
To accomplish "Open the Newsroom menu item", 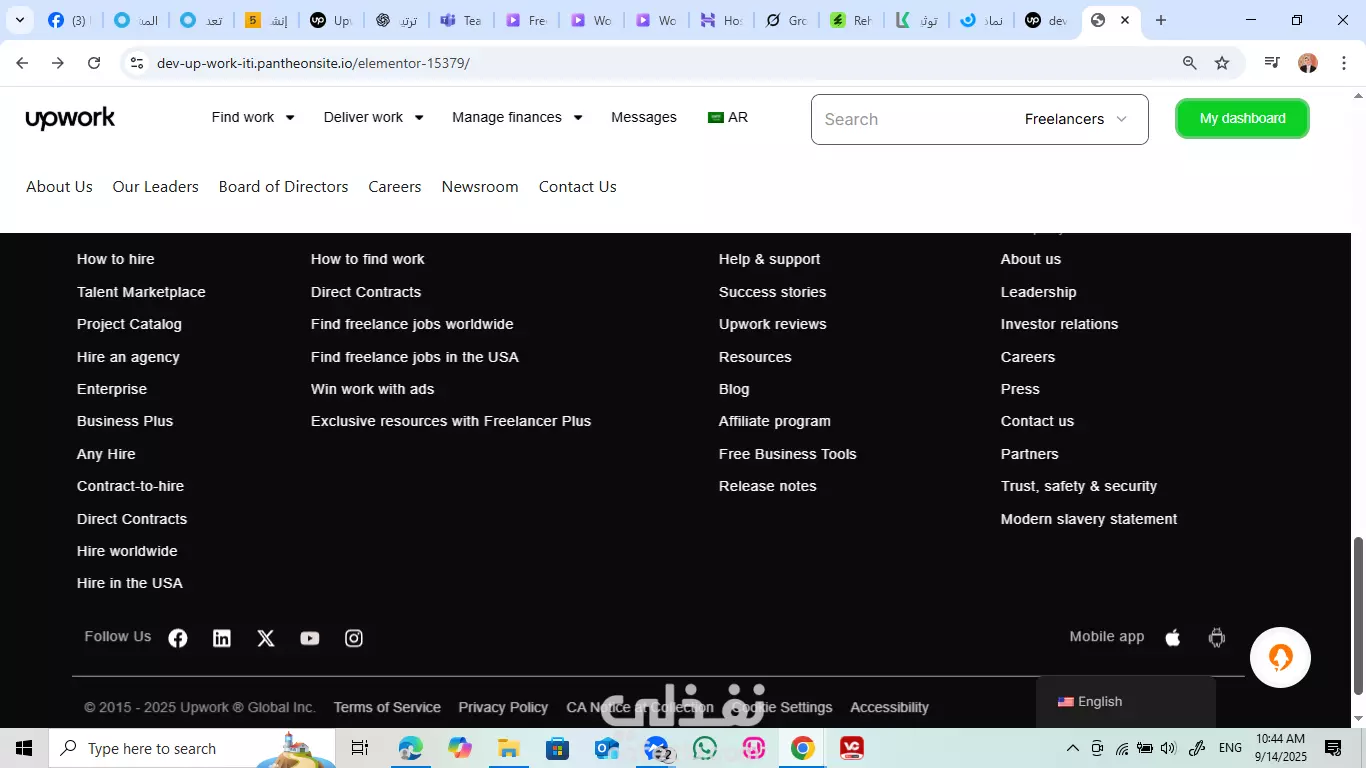I will point(480,187).
